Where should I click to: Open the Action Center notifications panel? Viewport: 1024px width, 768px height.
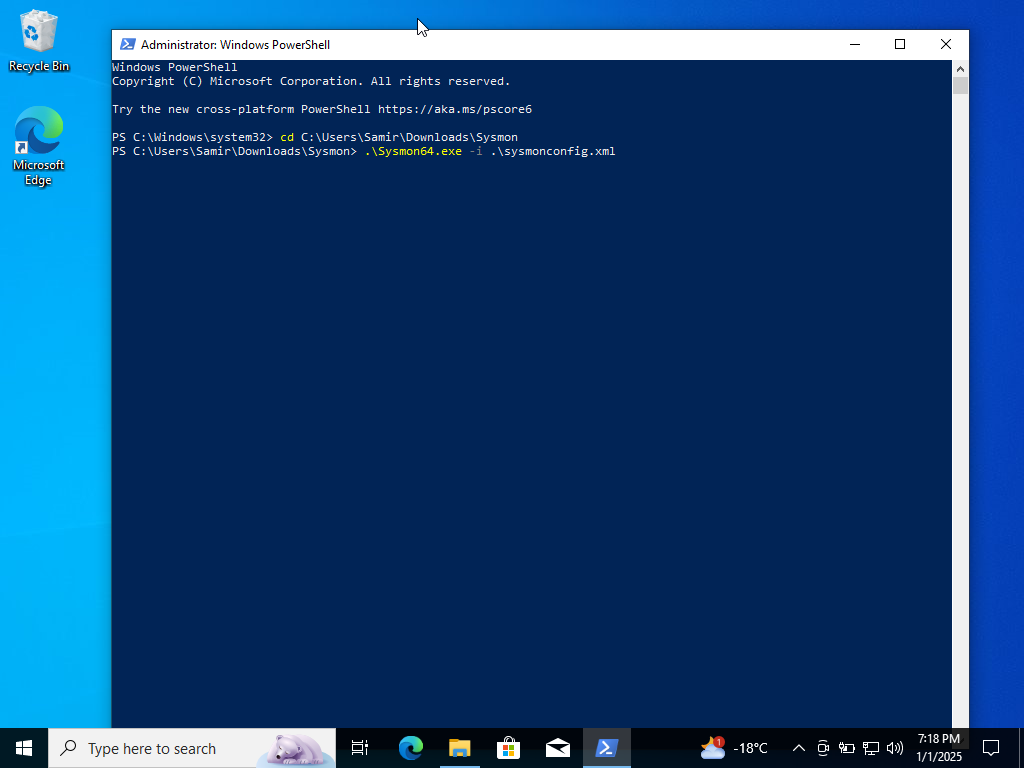[x=990, y=747]
